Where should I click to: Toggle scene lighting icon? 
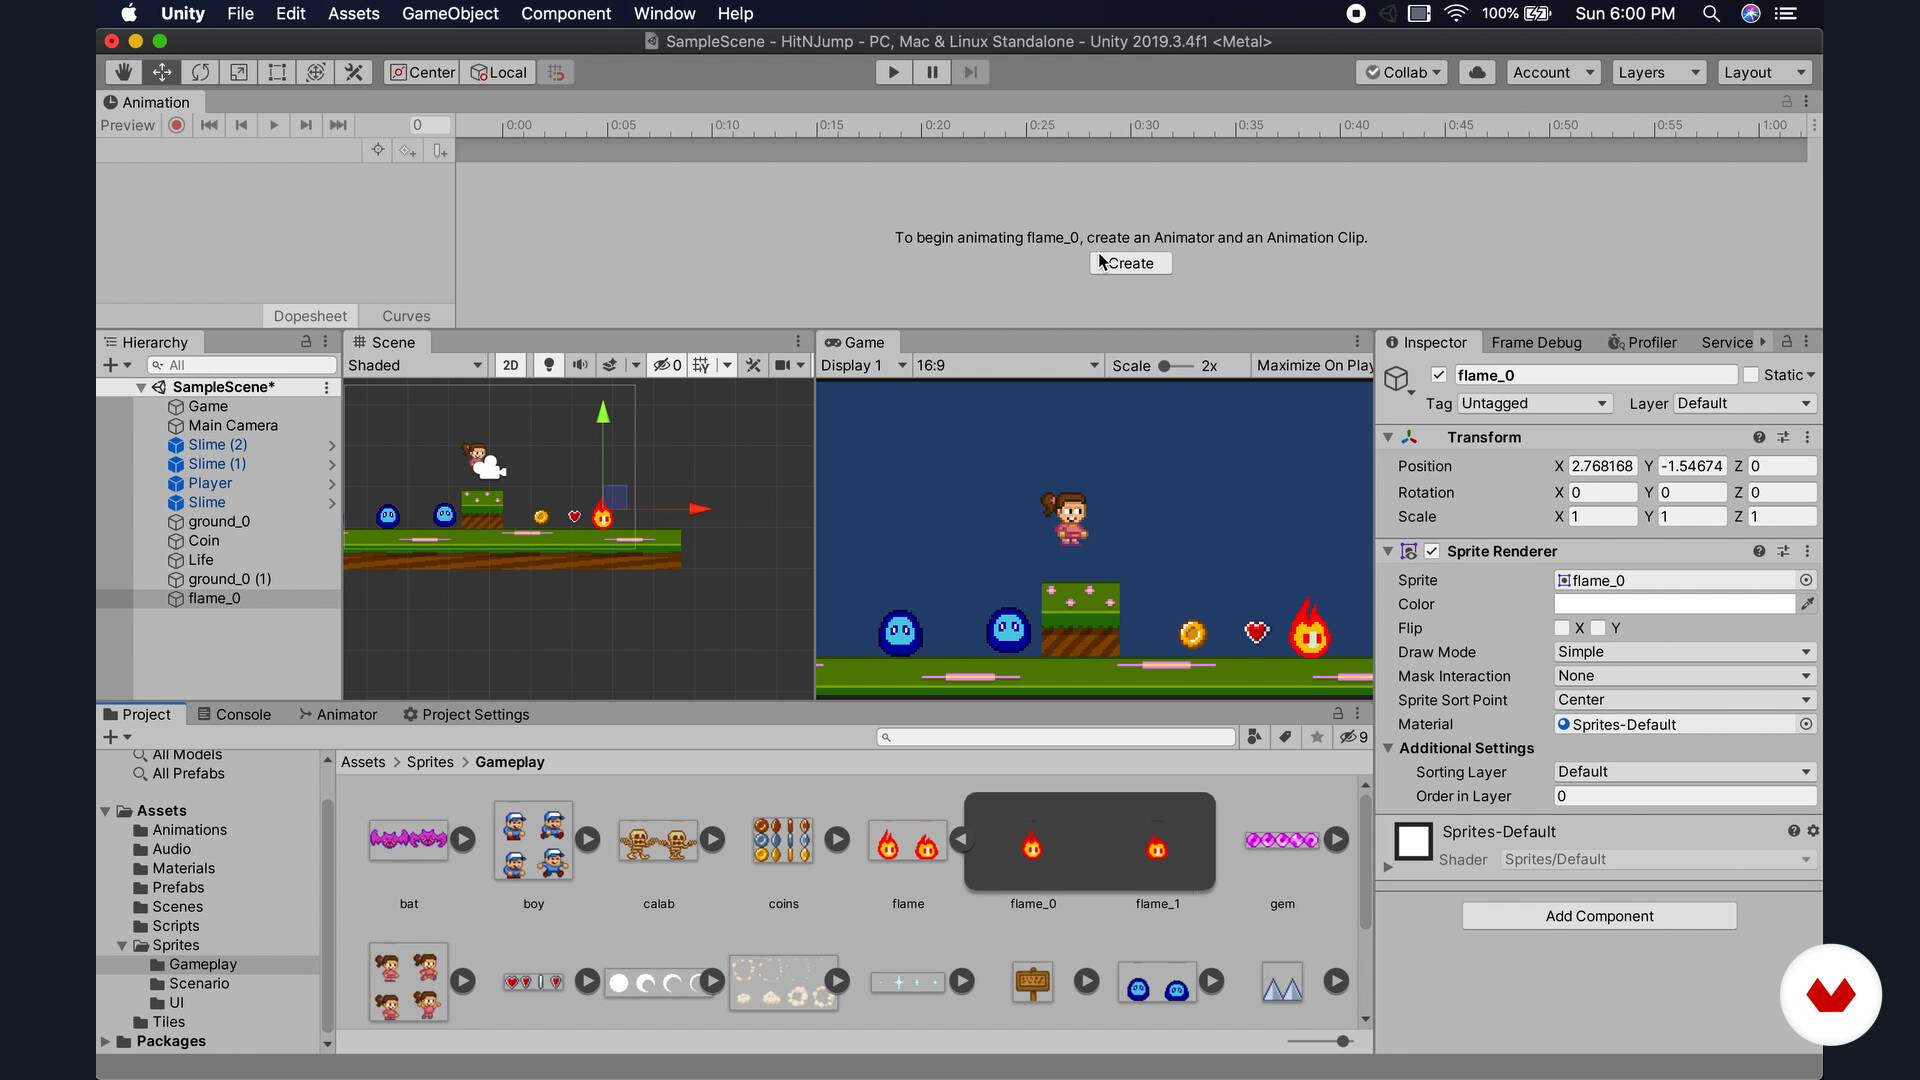pyautogui.click(x=548, y=365)
